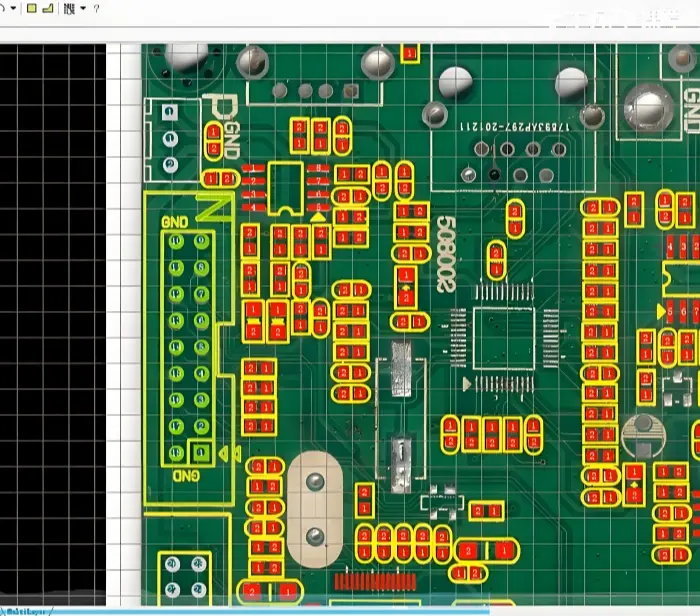Expand the dropdown arrow beside grid icon
The height and width of the screenshot is (616, 700).
[x=82, y=8]
